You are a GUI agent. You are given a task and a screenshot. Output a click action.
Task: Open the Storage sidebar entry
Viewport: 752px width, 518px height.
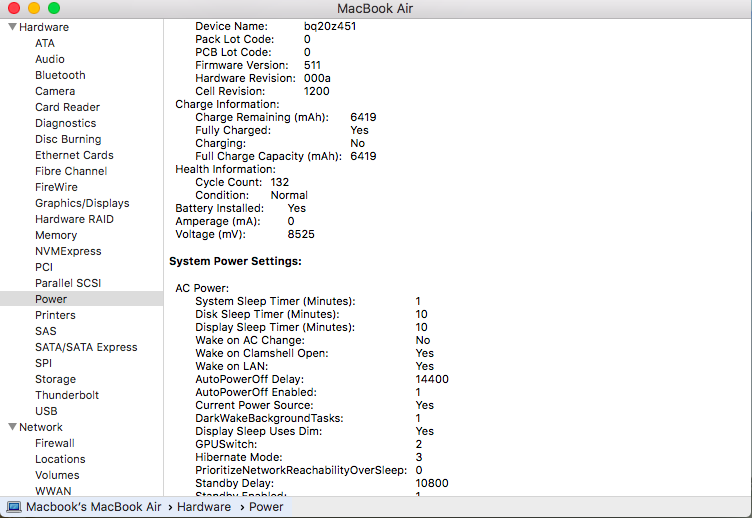tap(55, 379)
